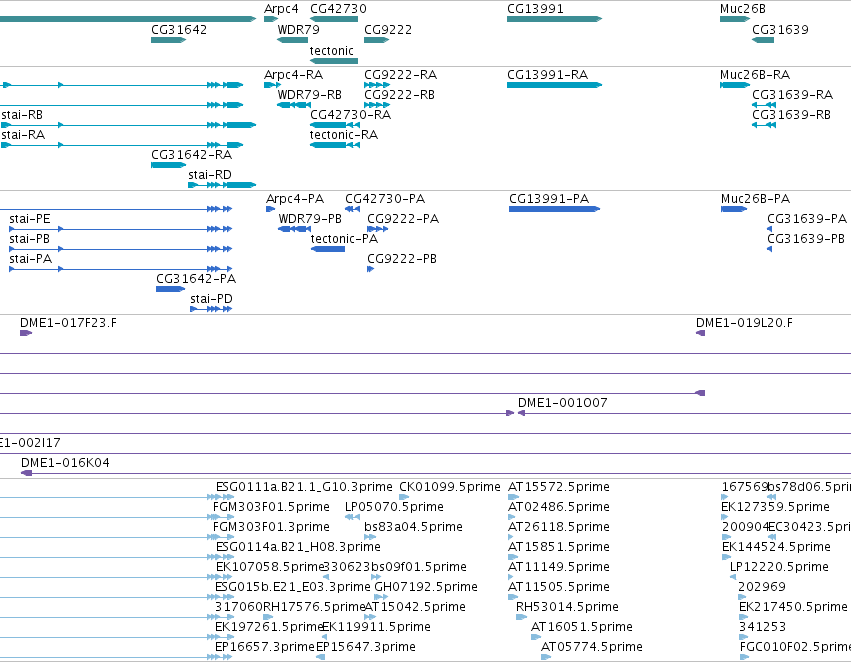Click EST label RH53014.5prime
The image size is (851, 662).
pyautogui.click(x=568, y=608)
